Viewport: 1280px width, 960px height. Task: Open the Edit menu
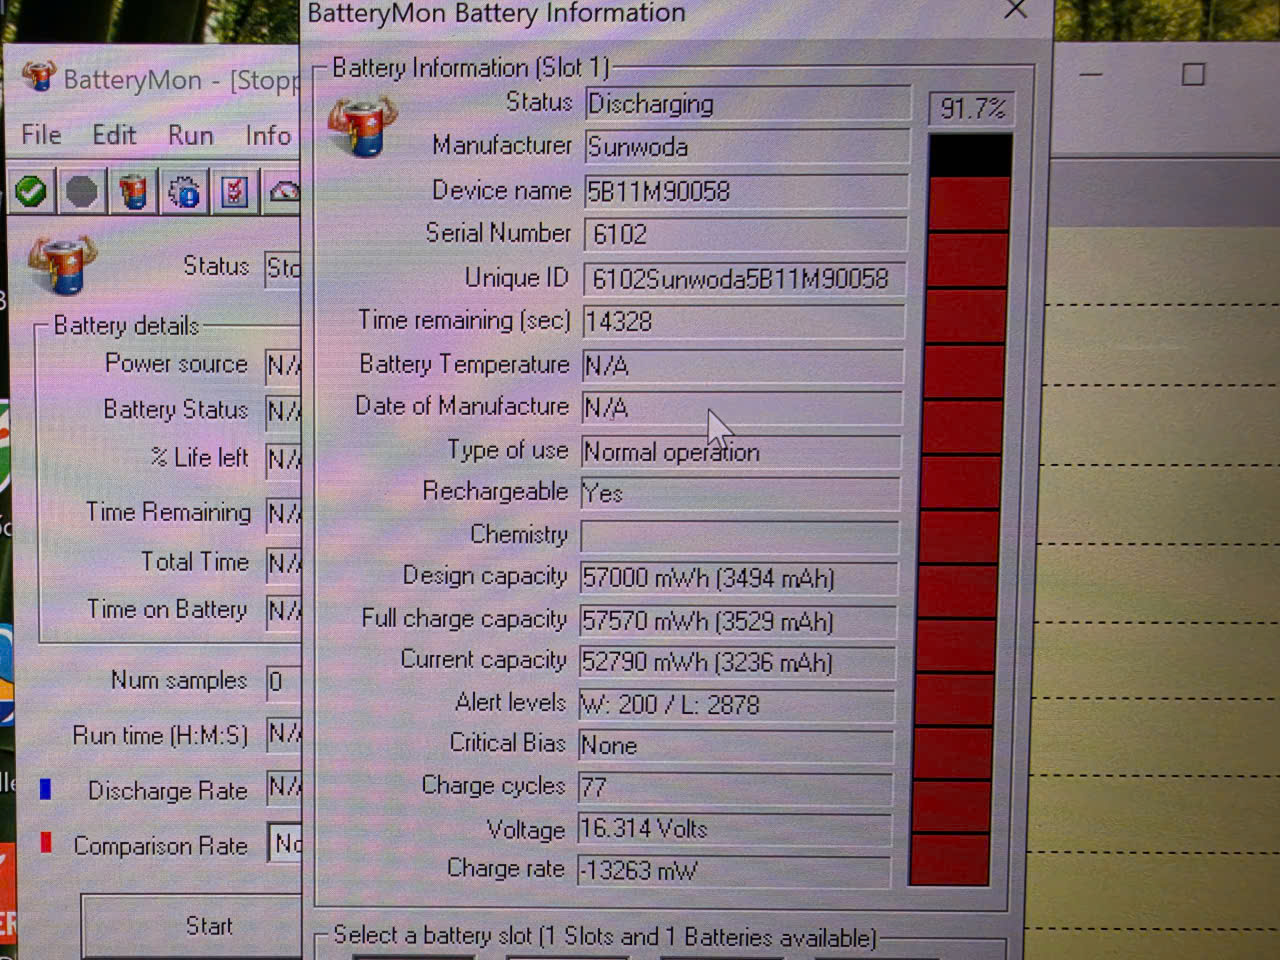click(114, 135)
